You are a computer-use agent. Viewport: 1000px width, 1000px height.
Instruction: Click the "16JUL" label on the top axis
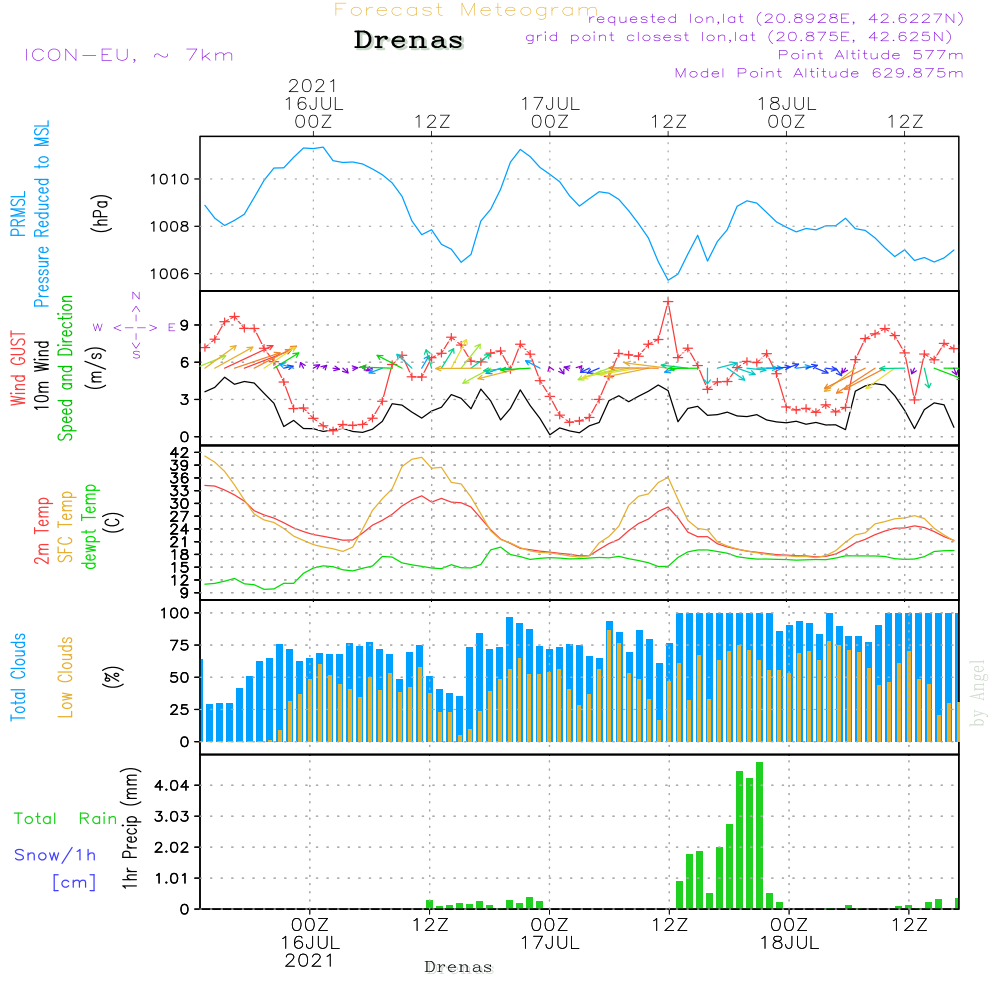[313, 103]
